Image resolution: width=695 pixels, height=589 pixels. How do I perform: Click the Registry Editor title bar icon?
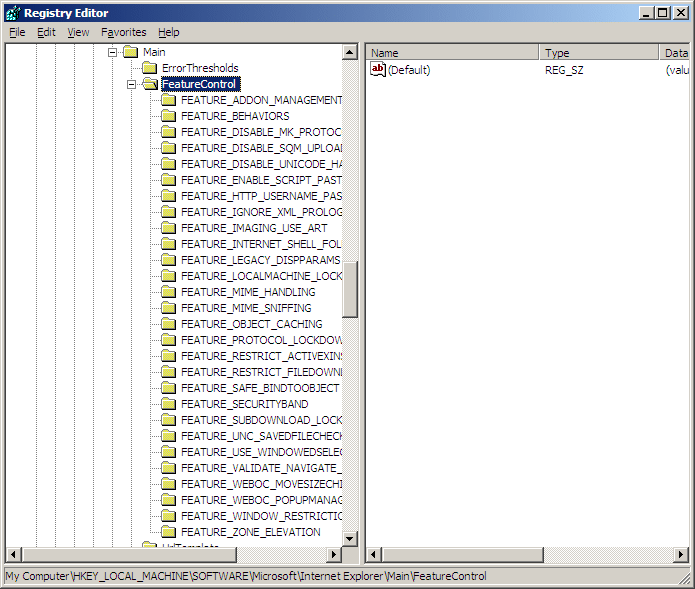pos(13,13)
